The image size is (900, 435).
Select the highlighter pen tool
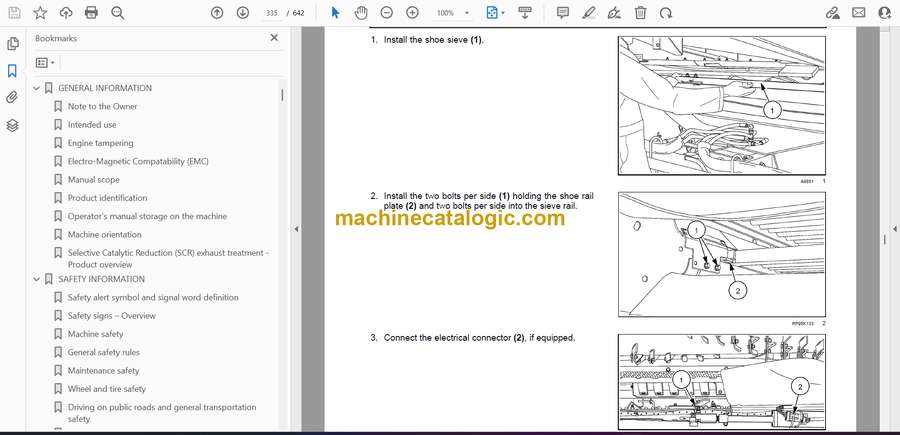click(x=589, y=13)
